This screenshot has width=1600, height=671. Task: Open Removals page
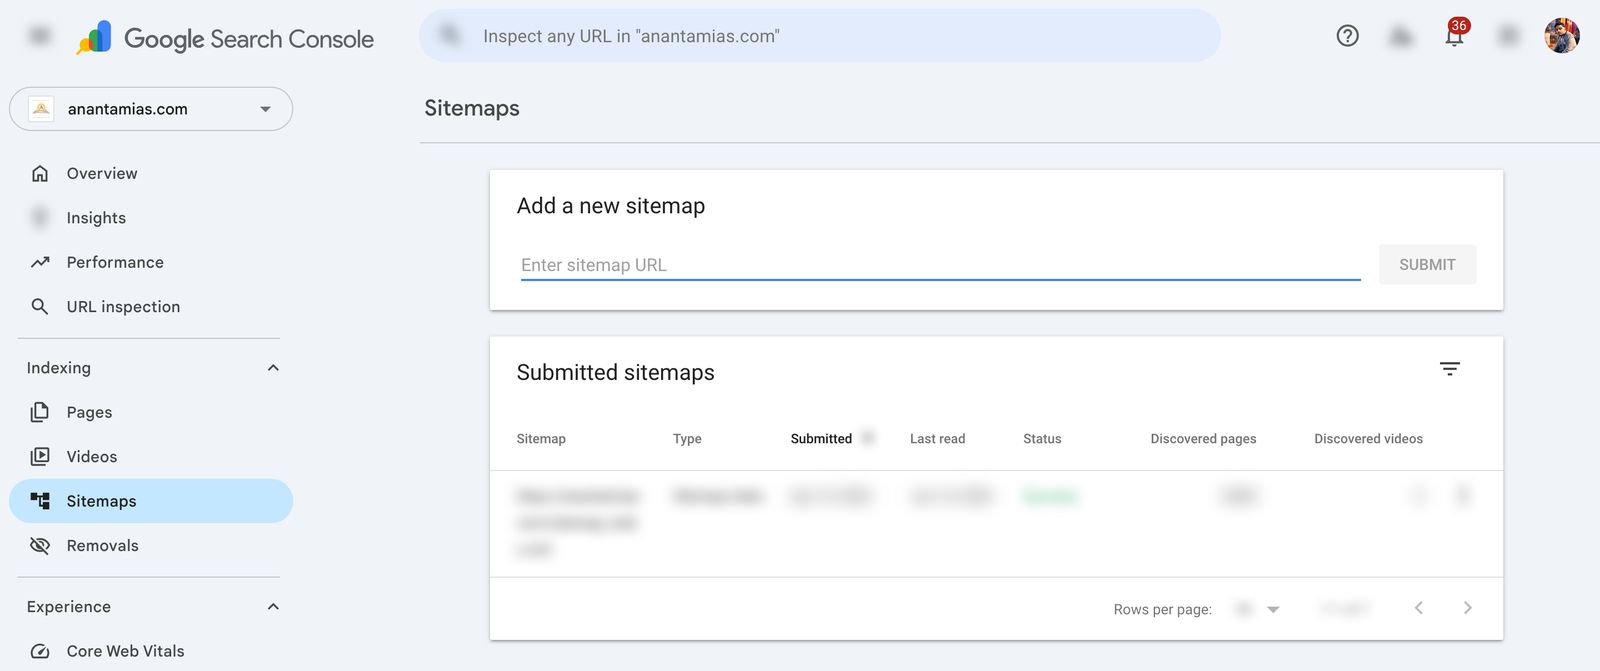(x=151, y=545)
